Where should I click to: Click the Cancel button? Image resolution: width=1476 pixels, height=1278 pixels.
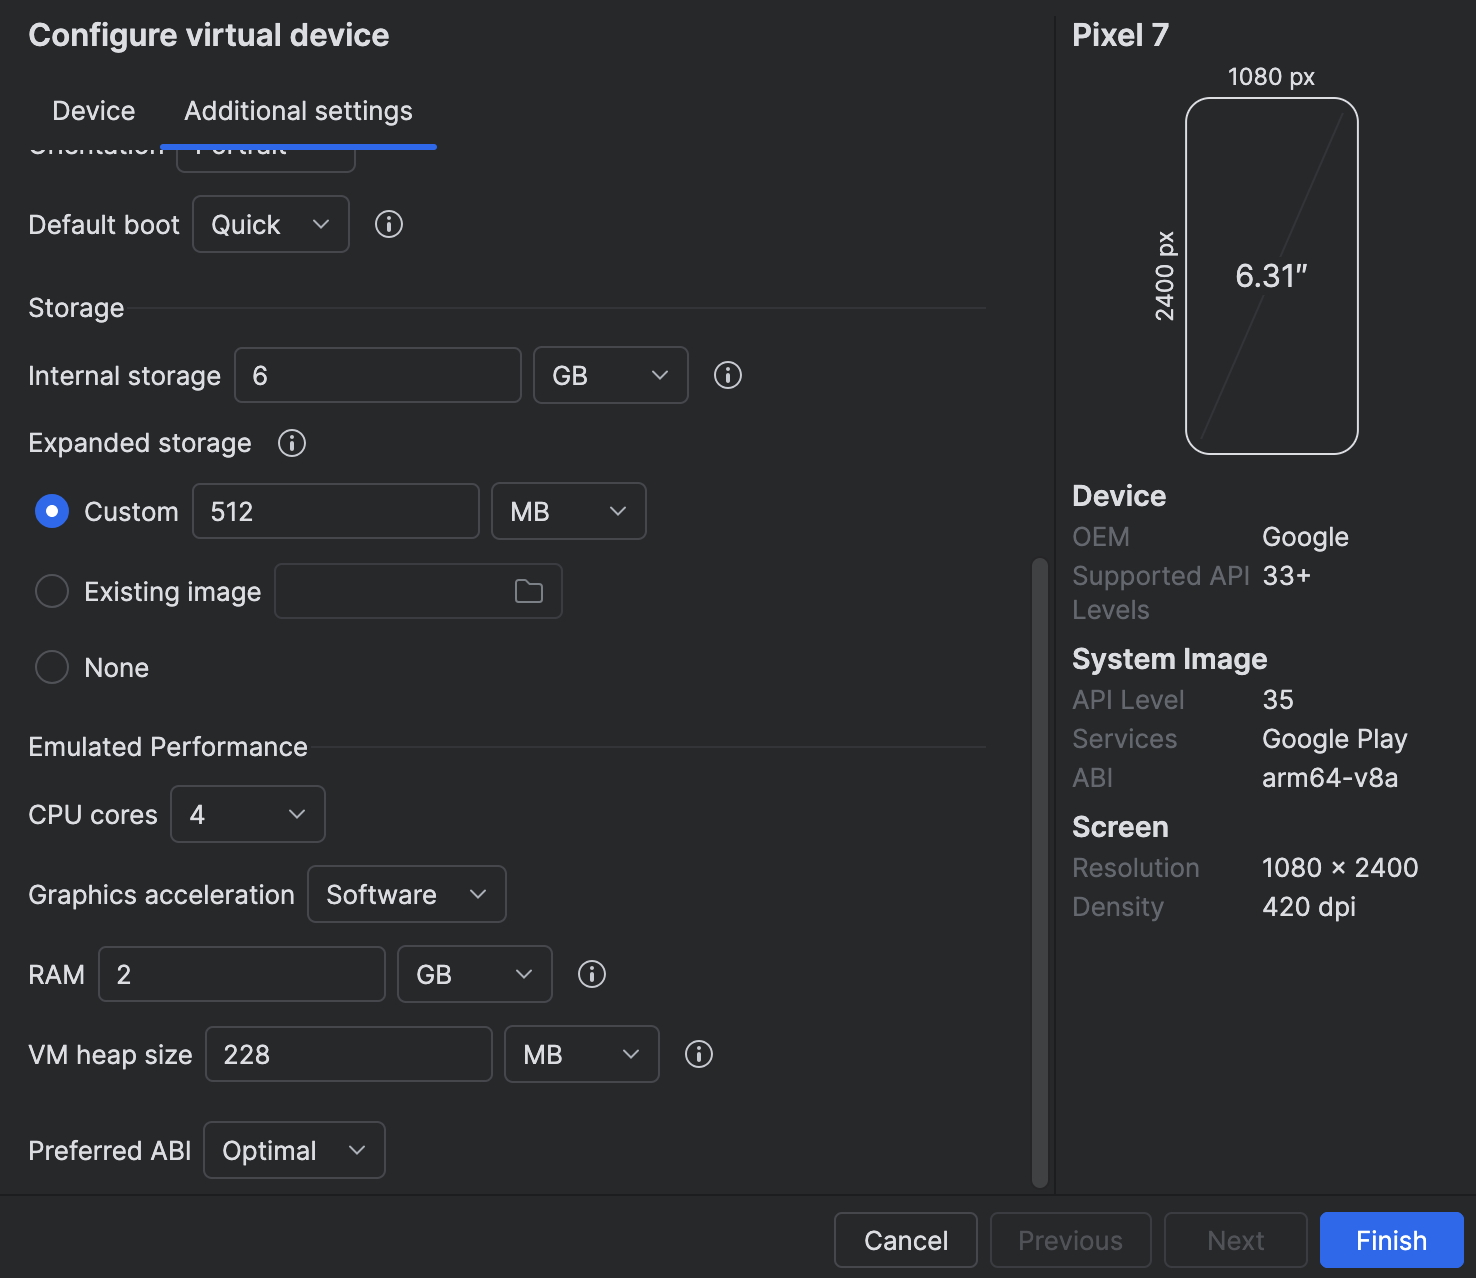pos(906,1240)
